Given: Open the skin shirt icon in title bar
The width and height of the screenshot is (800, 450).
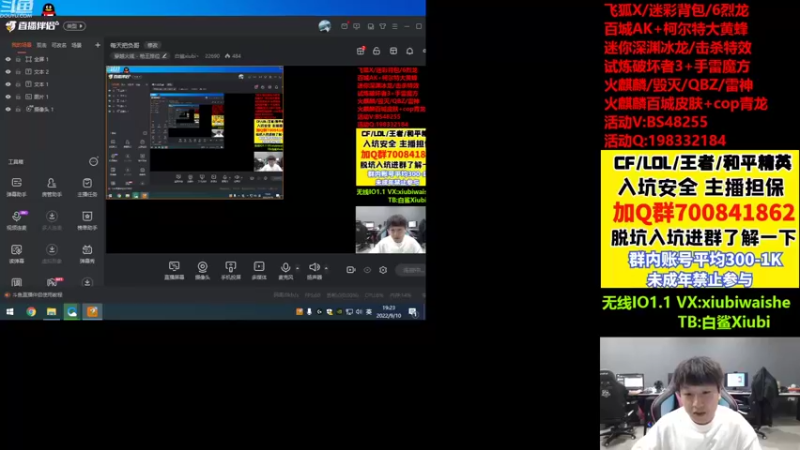Looking at the screenshot, I should pyautogui.click(x=383, y=26).
